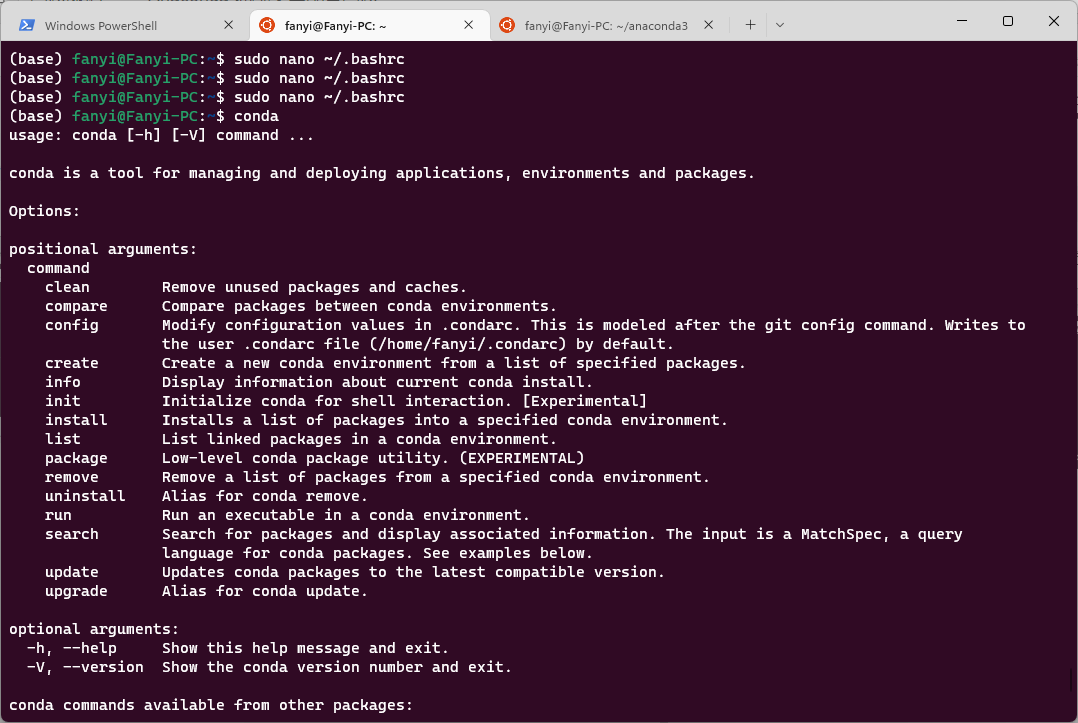Click the 'config' command name

[72, 325]
